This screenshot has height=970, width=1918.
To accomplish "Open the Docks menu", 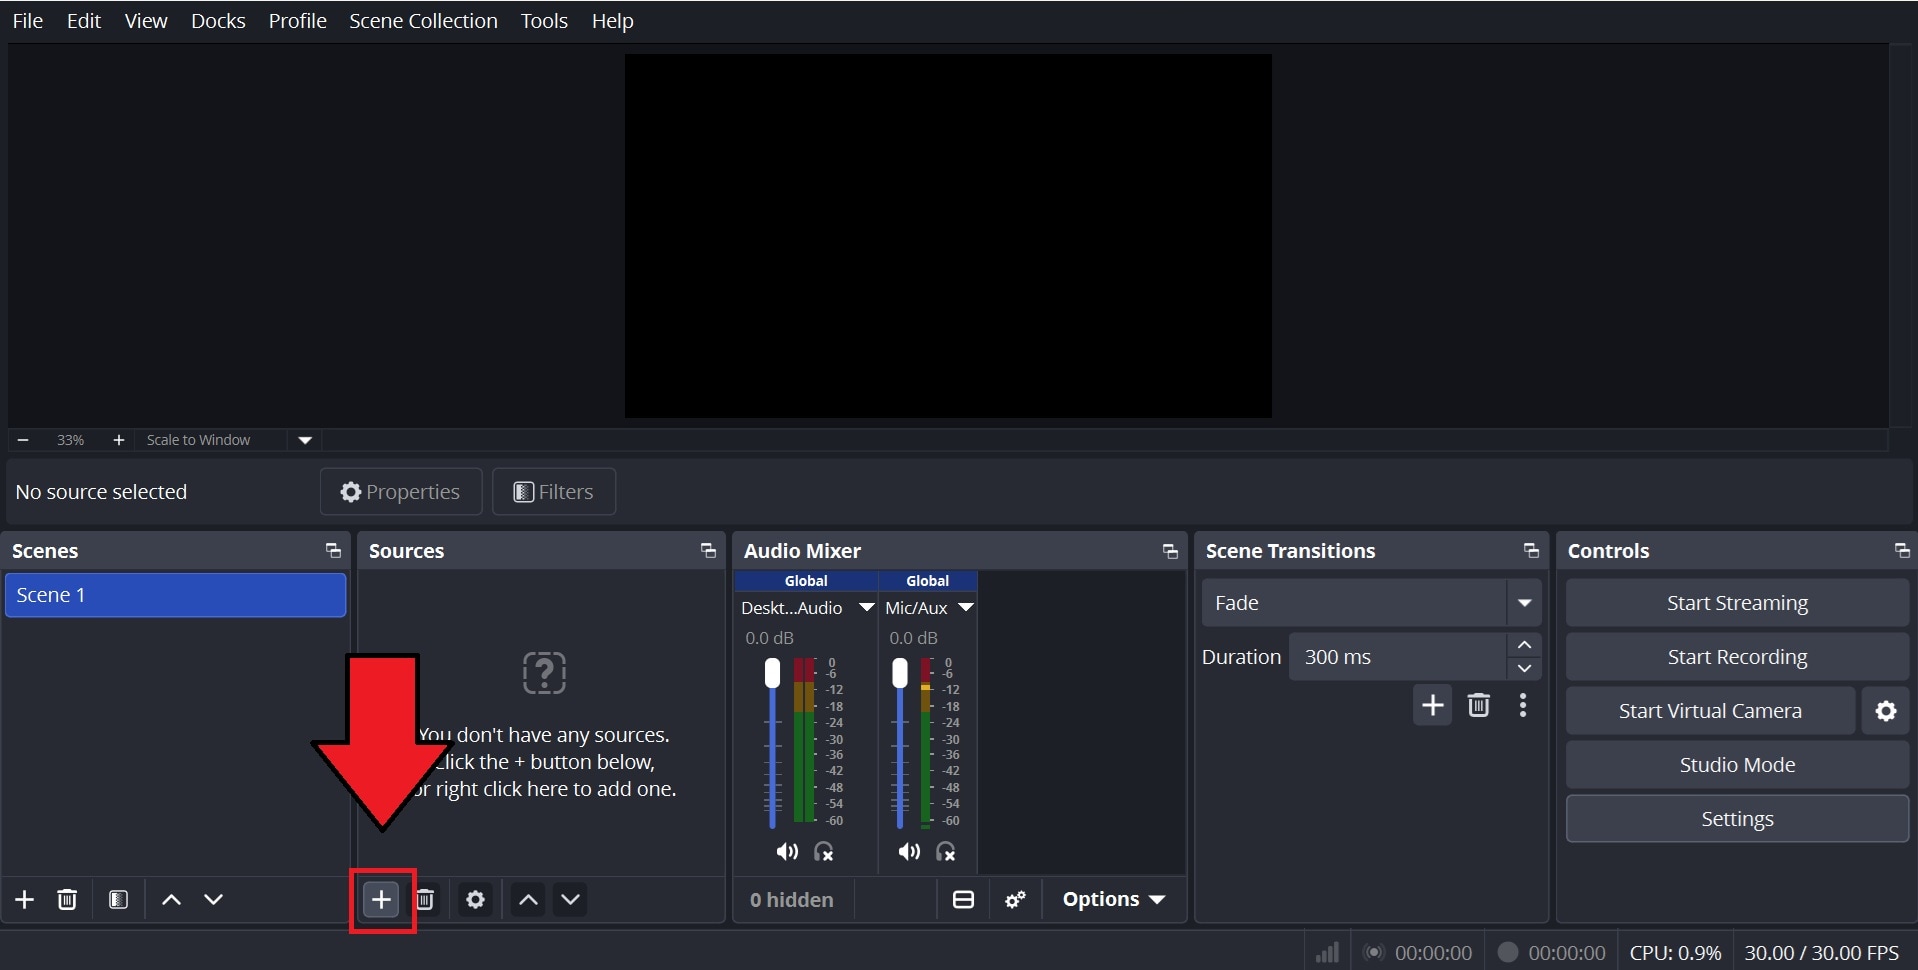I will tap(218, 21).
